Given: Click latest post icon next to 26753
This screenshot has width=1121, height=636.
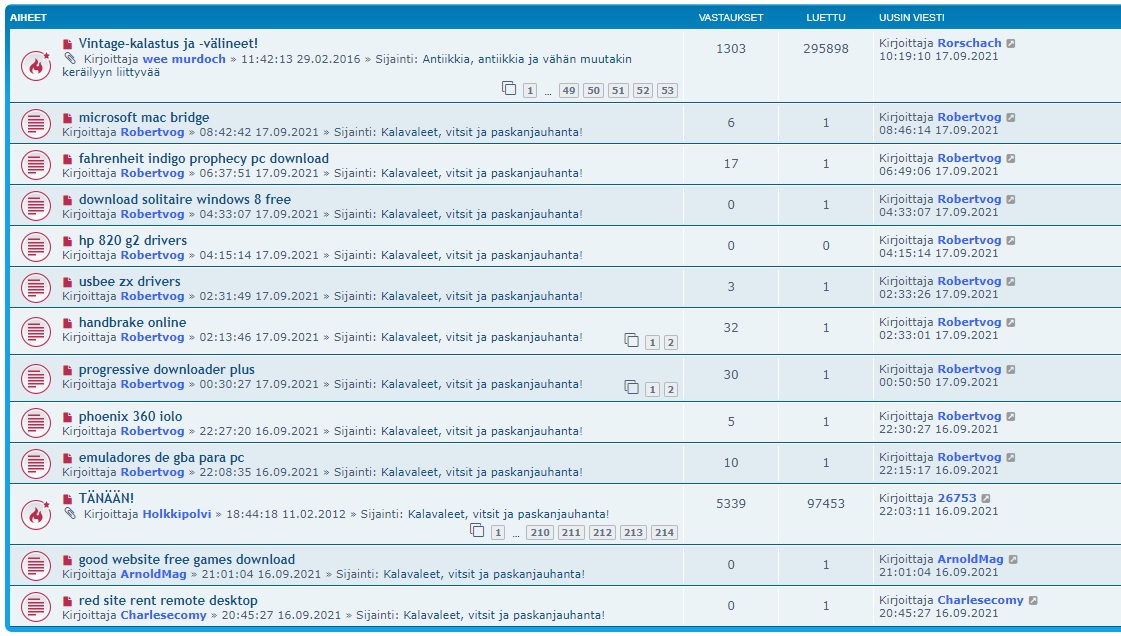Looking at the screenshot, I should pos(986,498).
